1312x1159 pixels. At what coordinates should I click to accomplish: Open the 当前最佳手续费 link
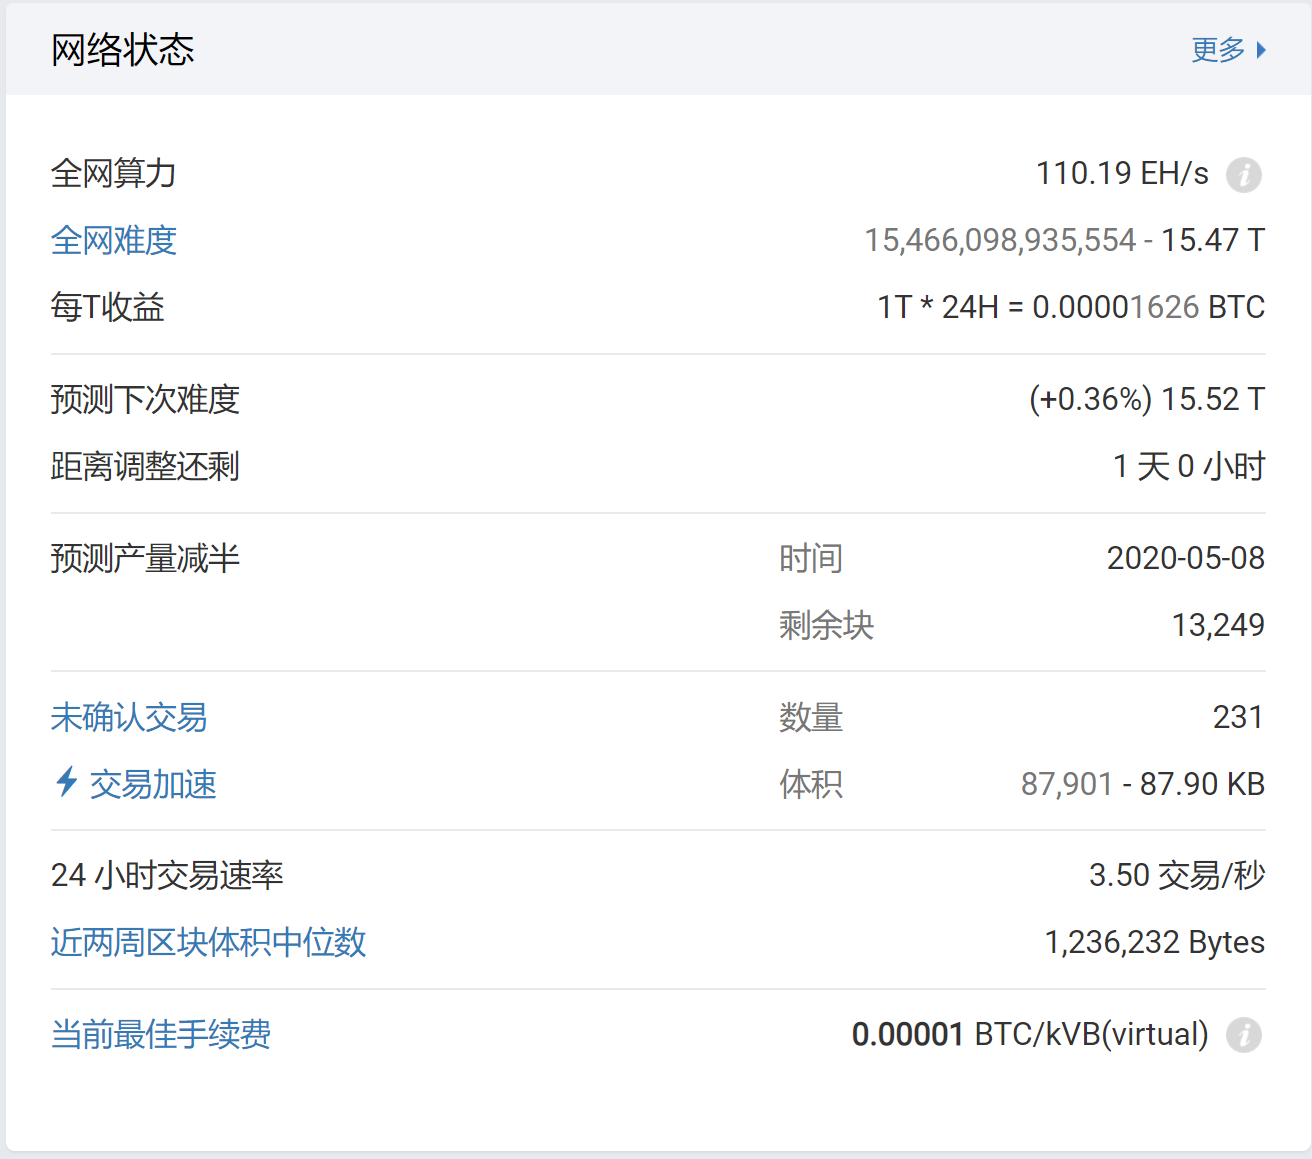(161, 1034)
